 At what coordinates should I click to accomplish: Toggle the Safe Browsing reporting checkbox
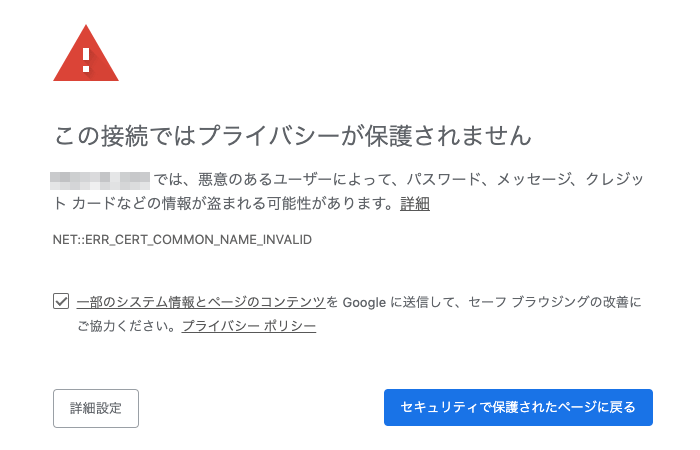(x=61, y=301)
